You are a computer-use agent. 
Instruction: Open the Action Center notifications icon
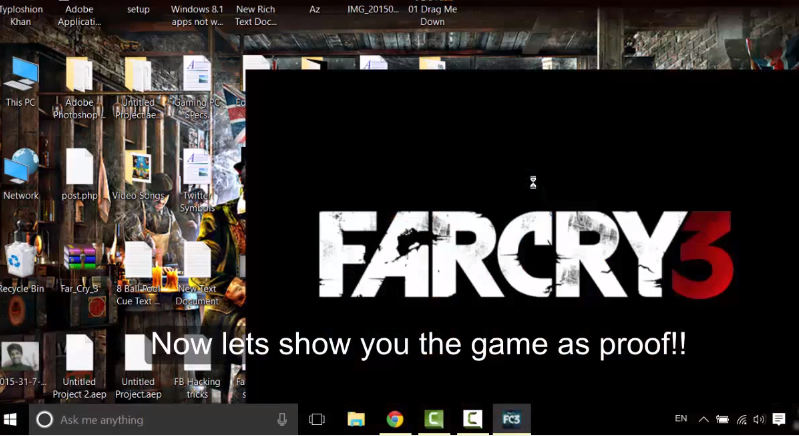click(778, 420)
